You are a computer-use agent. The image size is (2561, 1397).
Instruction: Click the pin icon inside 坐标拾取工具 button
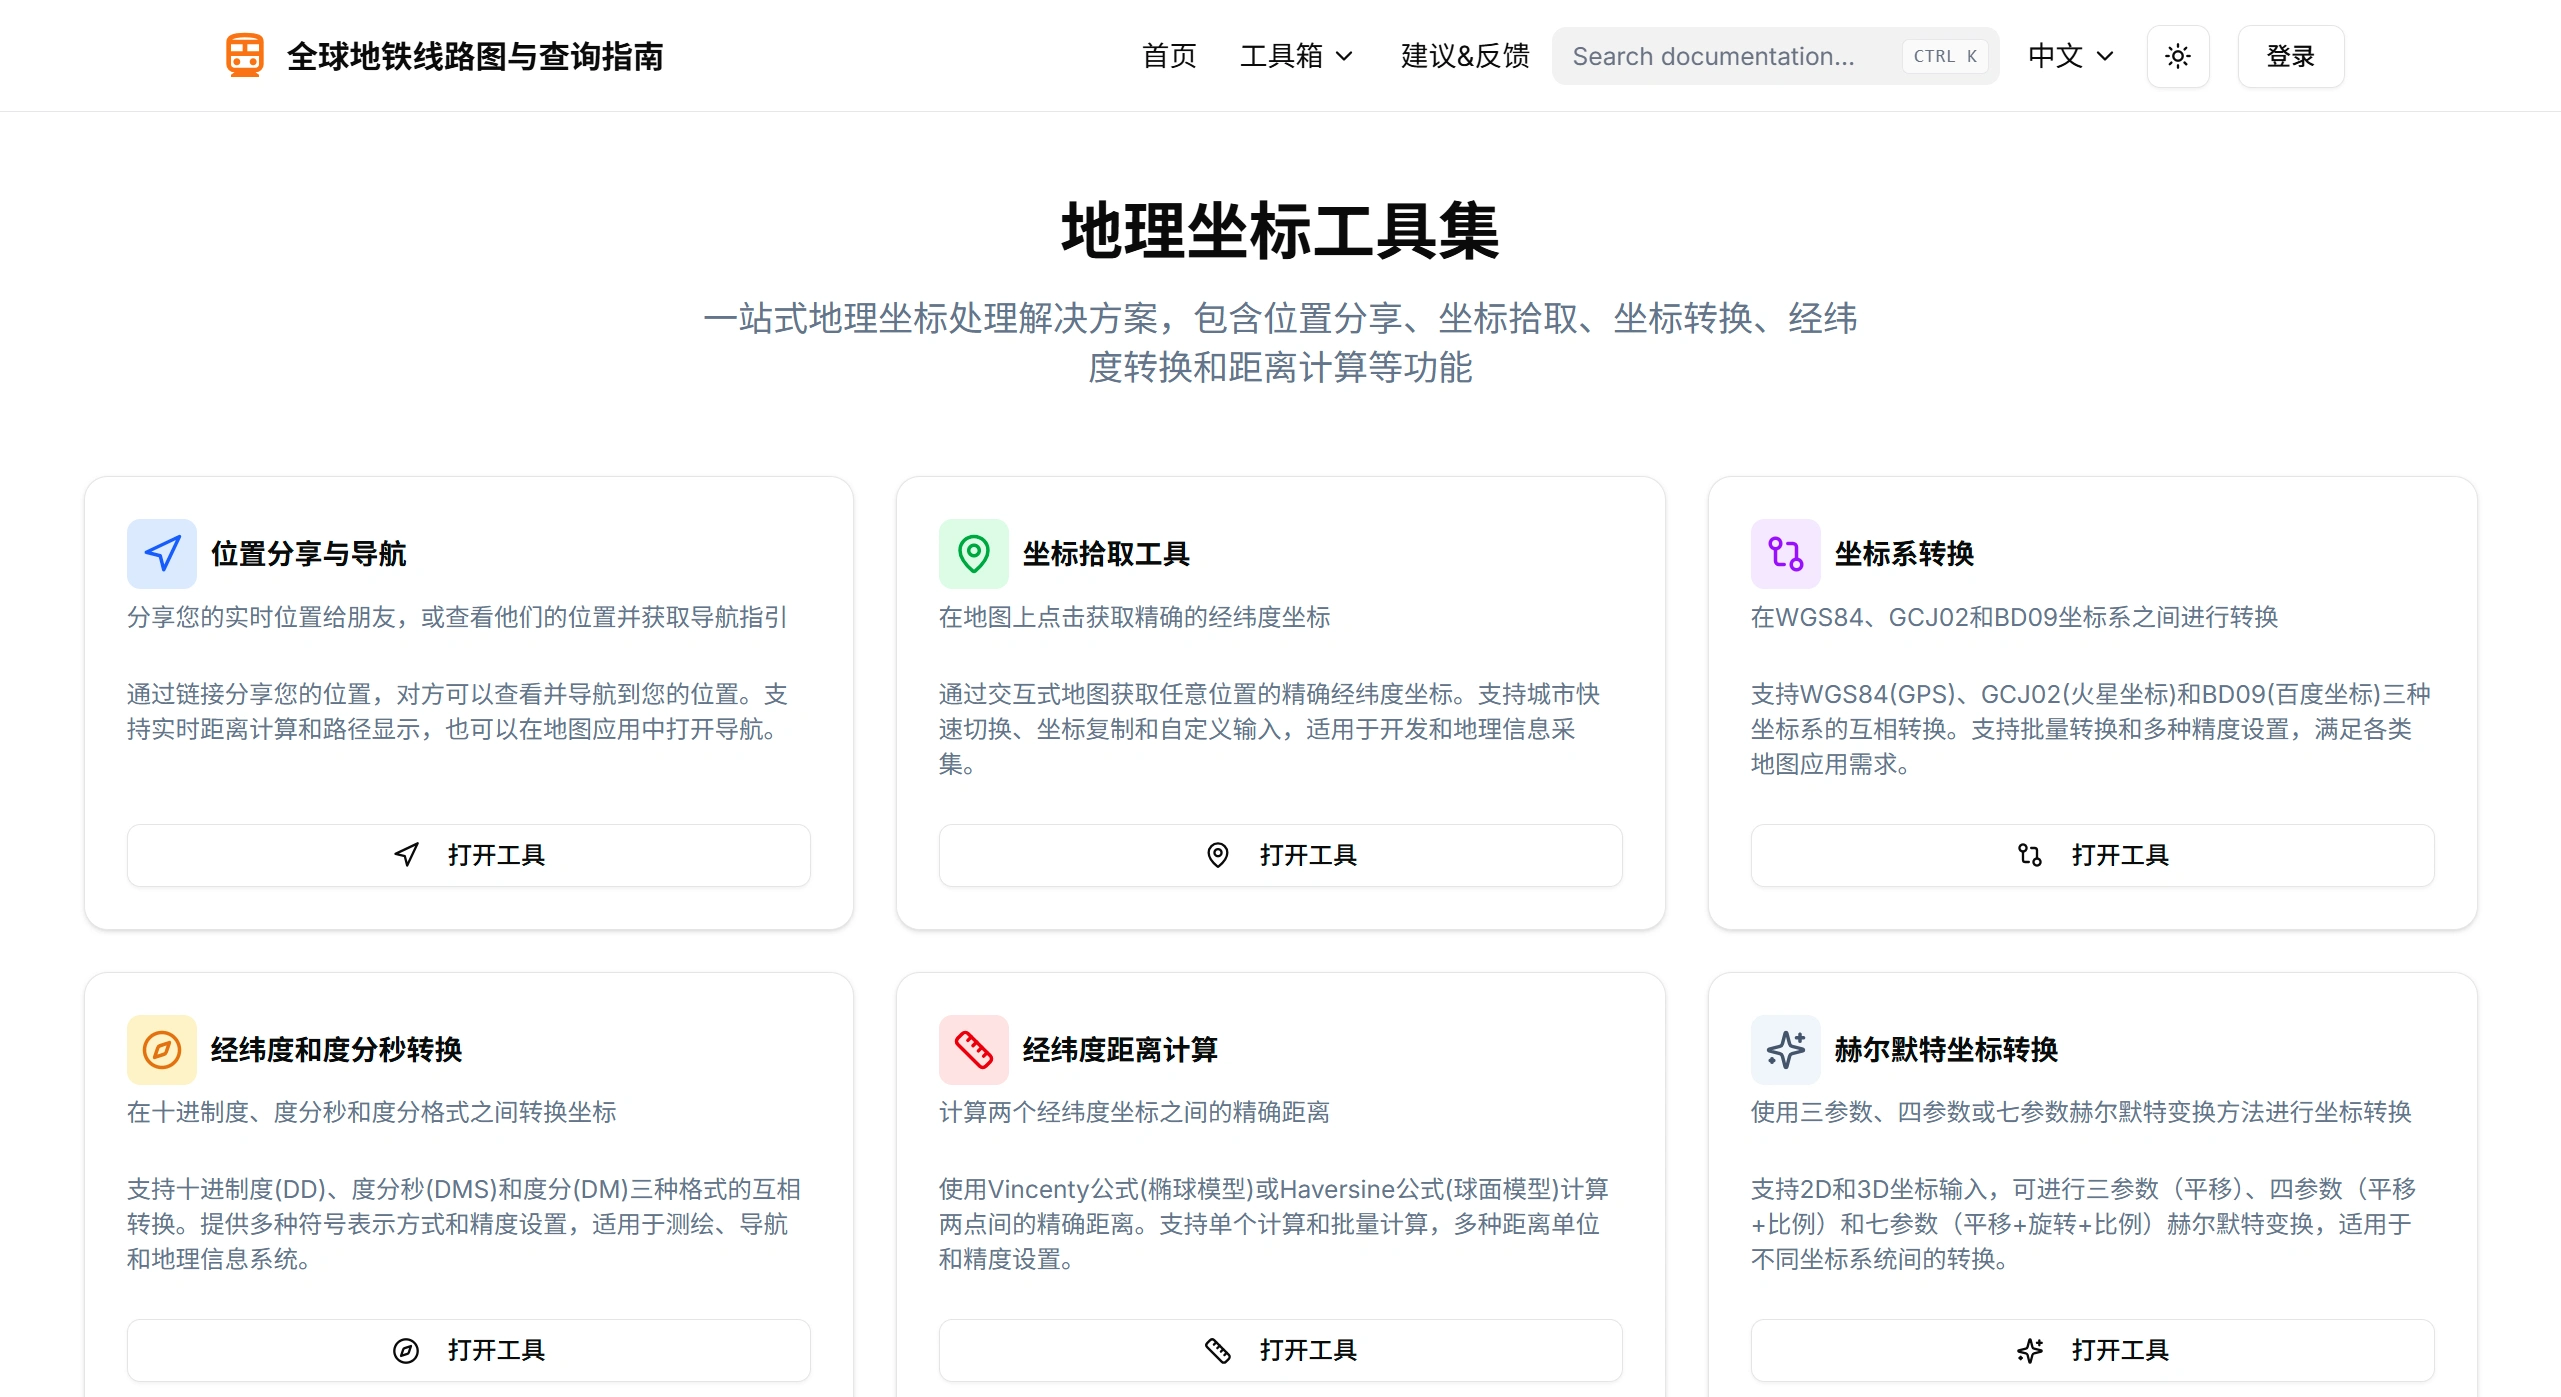pyautogui.click(x=1216, y=855)
